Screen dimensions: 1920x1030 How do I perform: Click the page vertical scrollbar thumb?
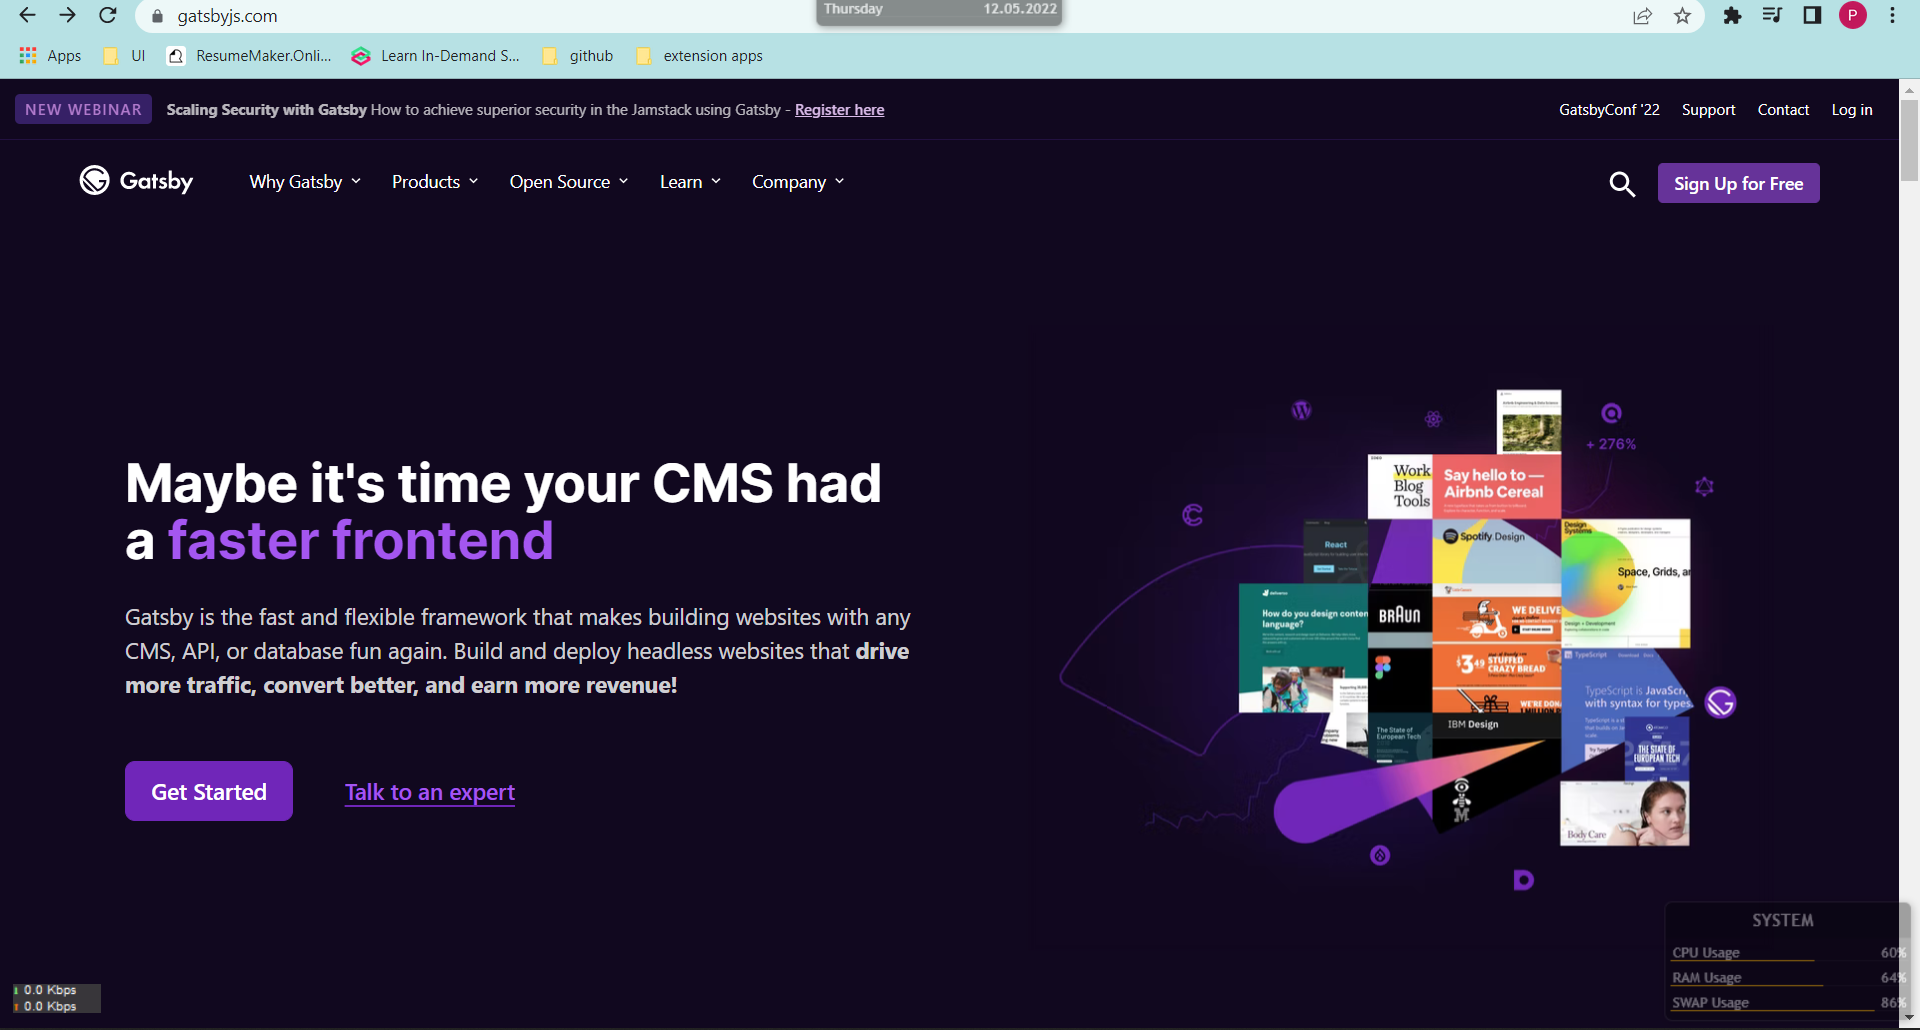pyautogui.click(x=1909, y=140)
